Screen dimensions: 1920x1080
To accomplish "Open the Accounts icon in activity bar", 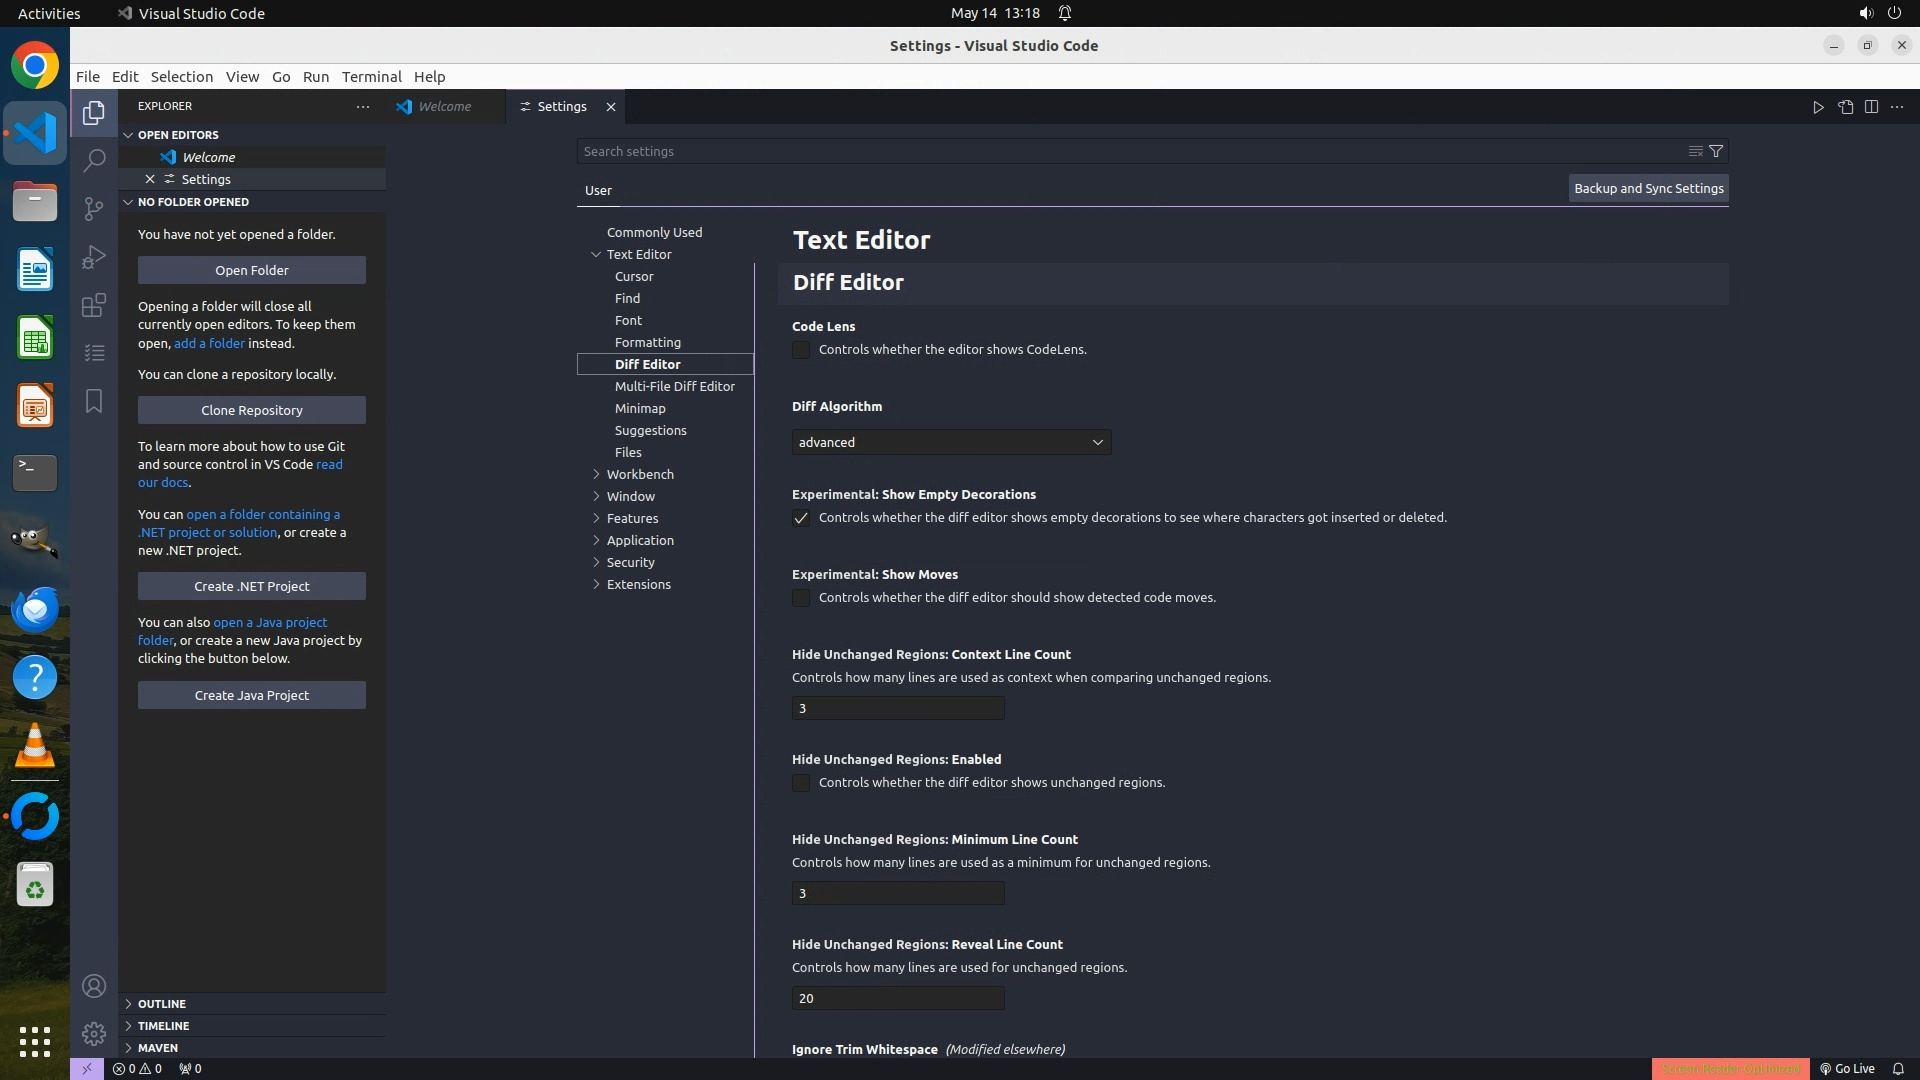I will tap(94, 986).
